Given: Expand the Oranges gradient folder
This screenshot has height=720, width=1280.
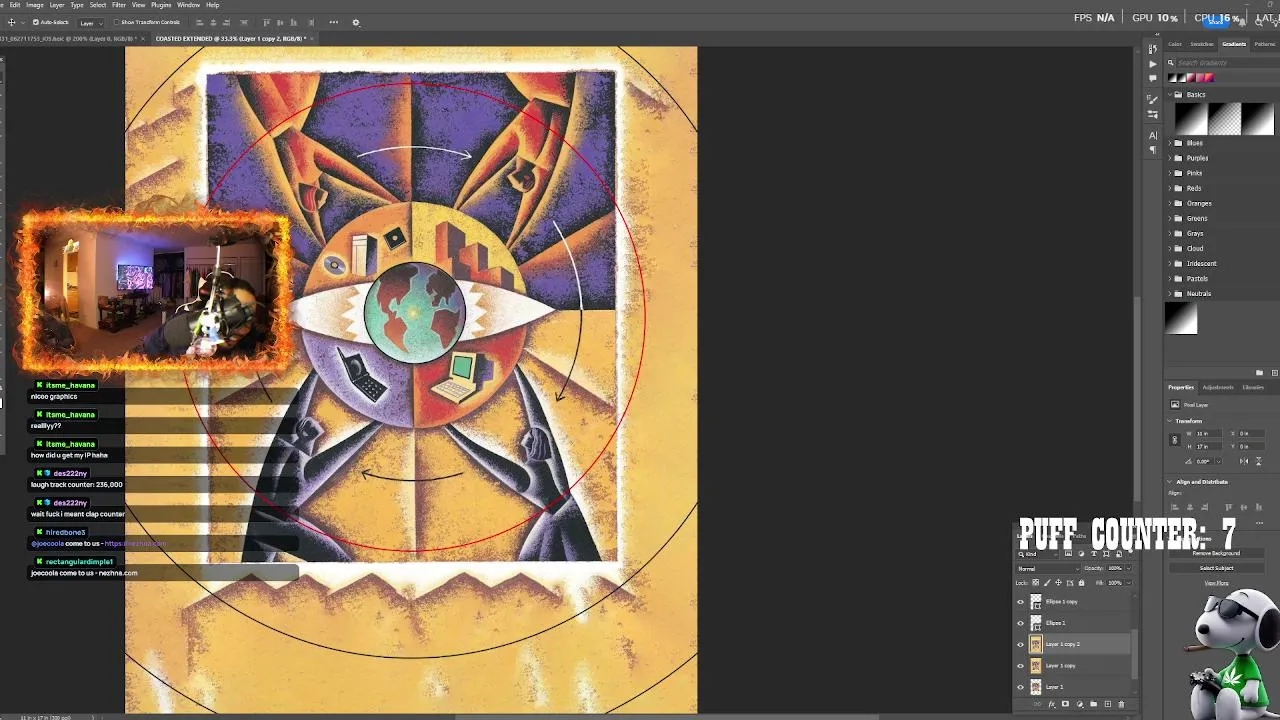Looking at the screenshot, I should (1170, 203).
